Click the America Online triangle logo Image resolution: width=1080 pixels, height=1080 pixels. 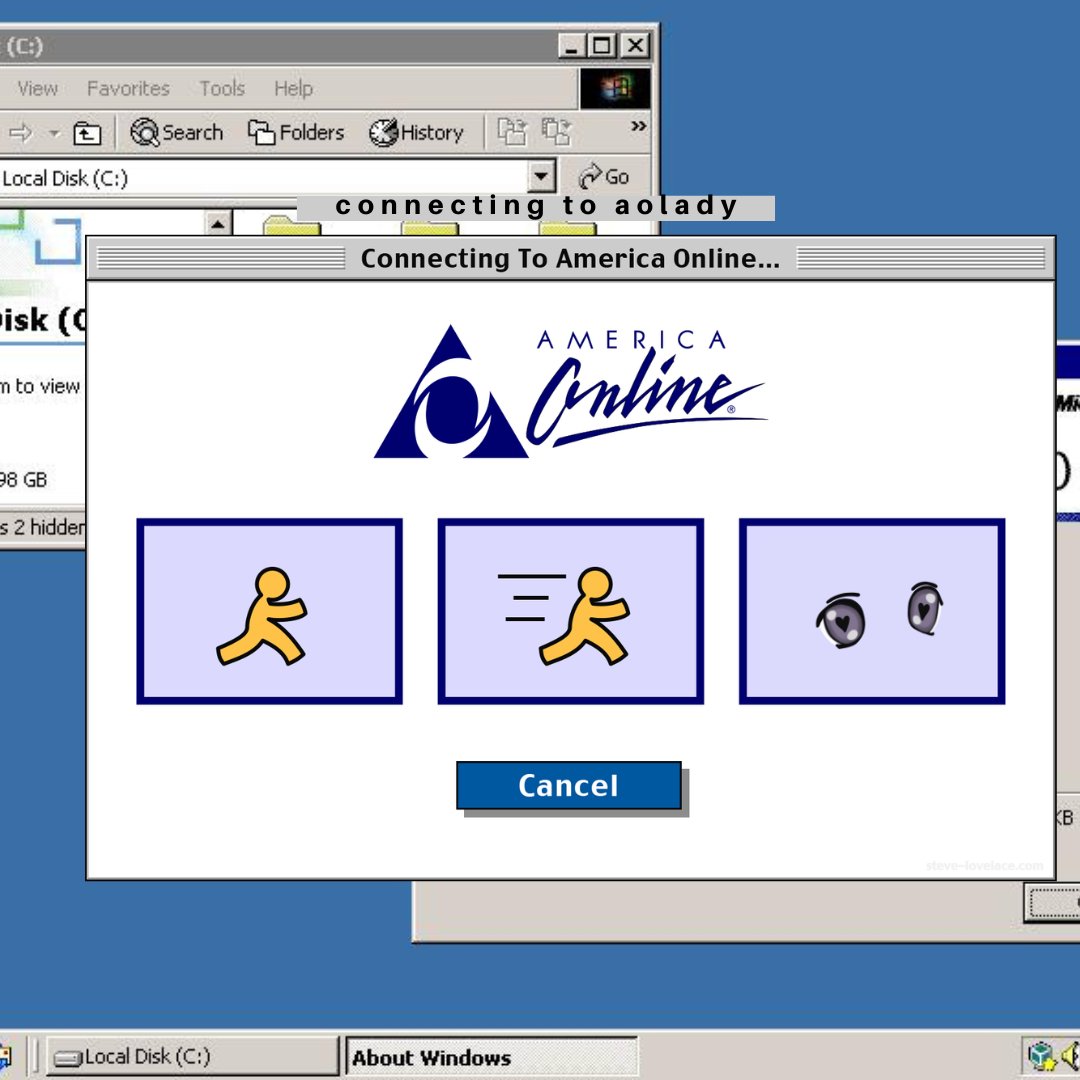(x=451, y=393)
